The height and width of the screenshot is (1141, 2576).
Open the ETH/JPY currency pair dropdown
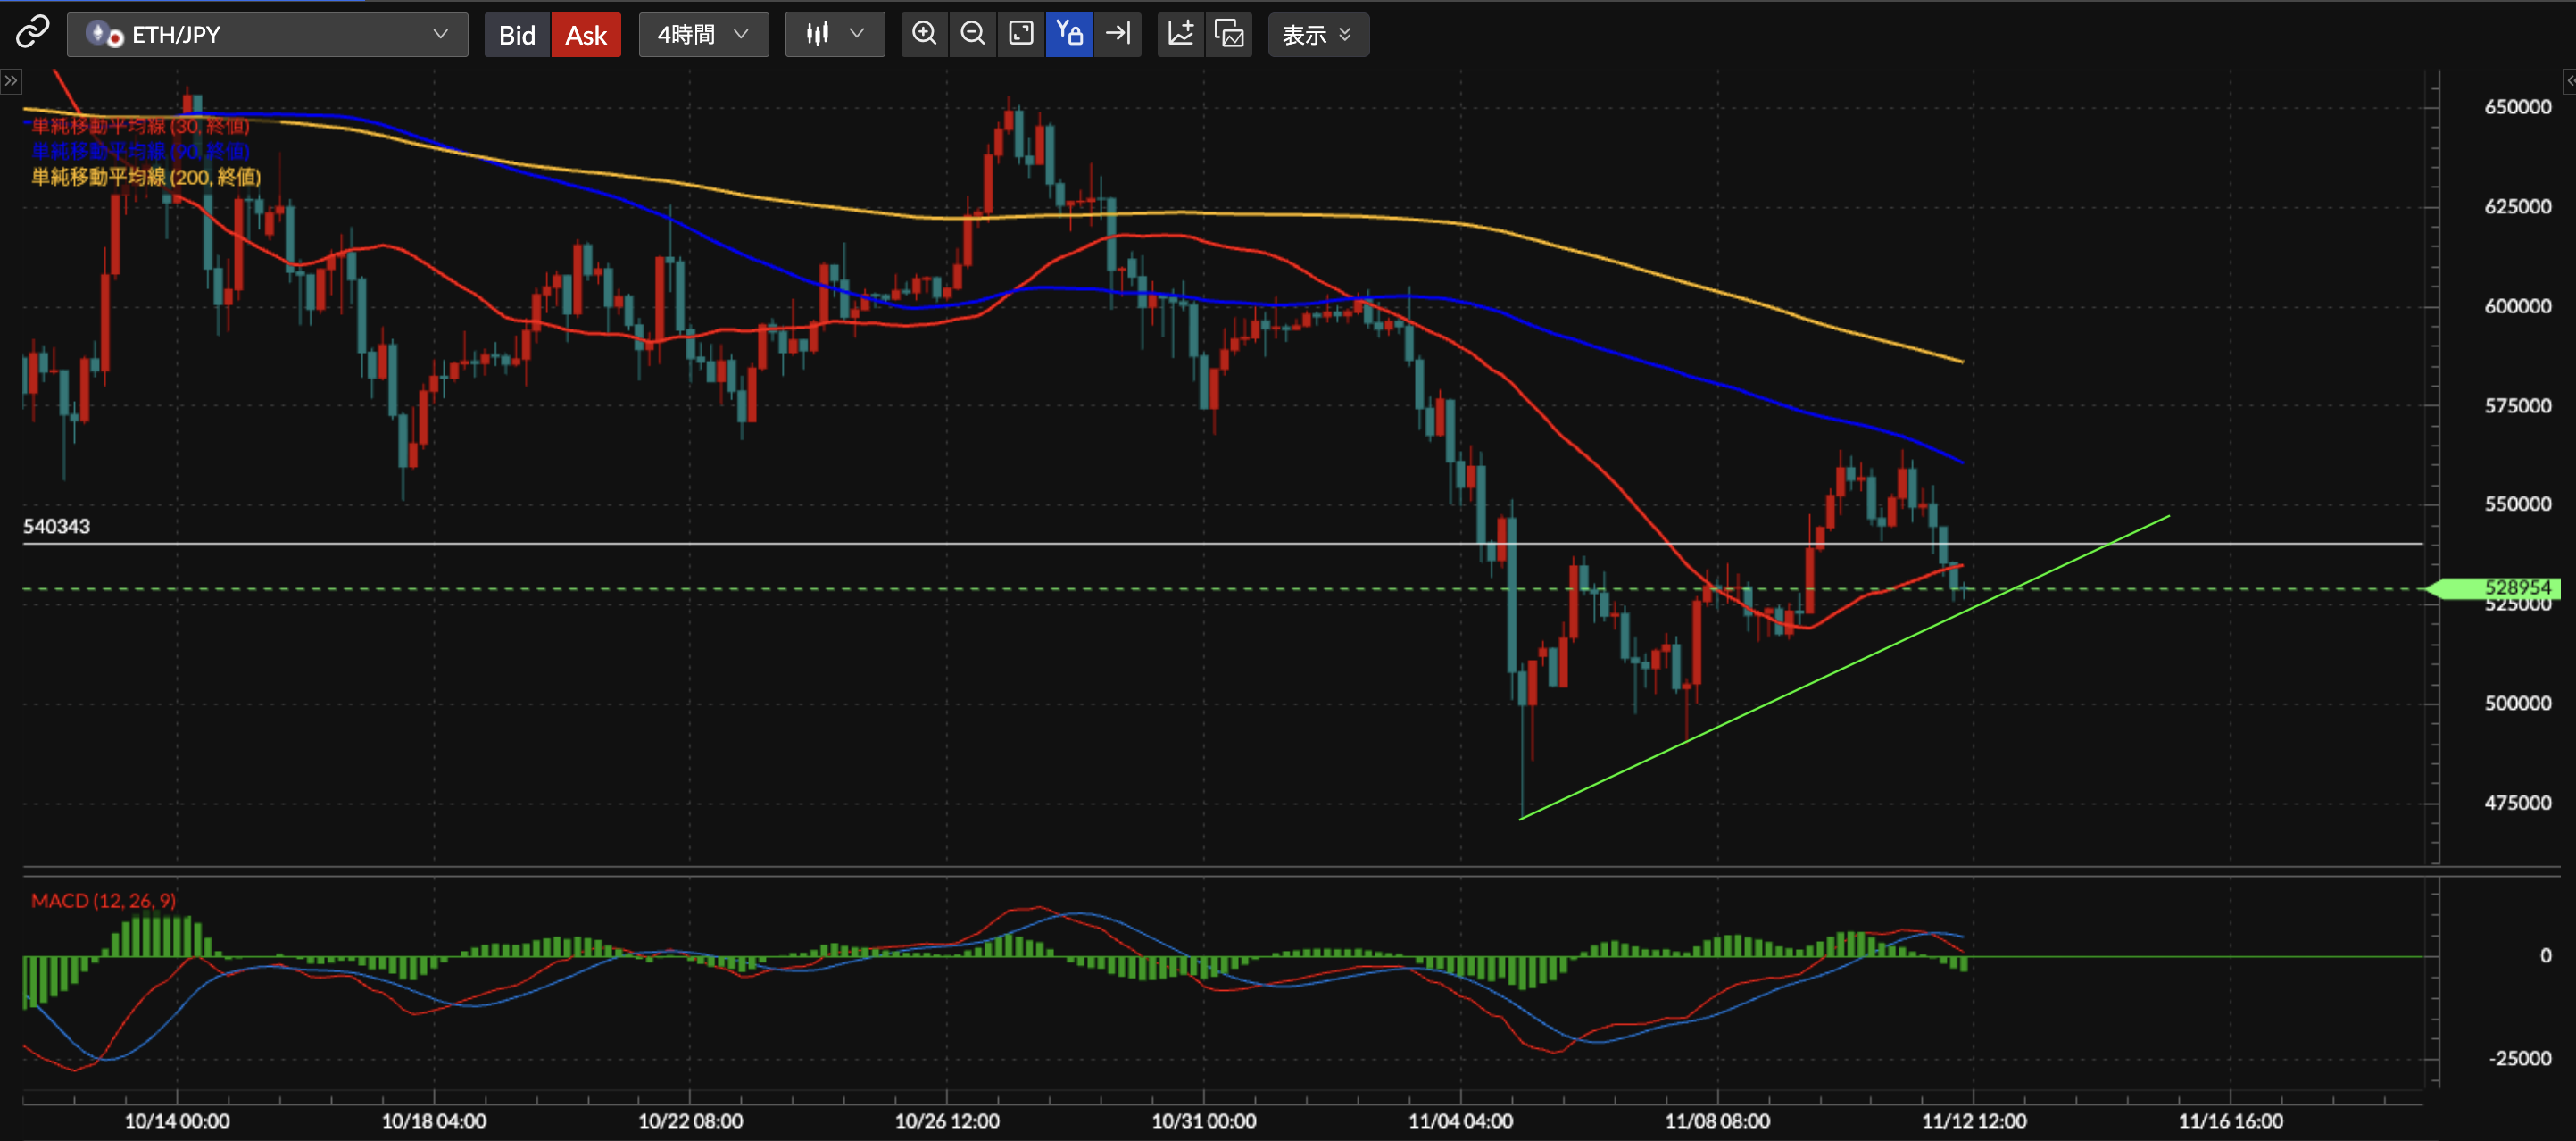tap(267, 35)
